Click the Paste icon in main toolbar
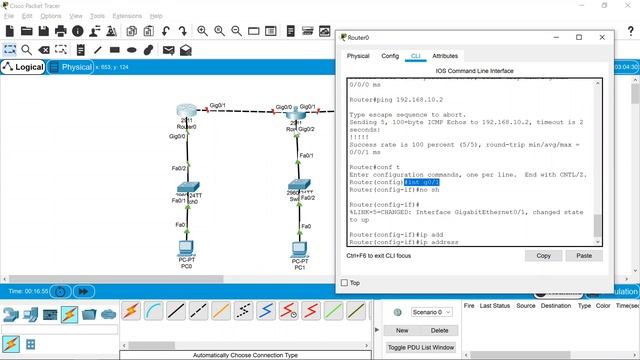 (149, 31)
